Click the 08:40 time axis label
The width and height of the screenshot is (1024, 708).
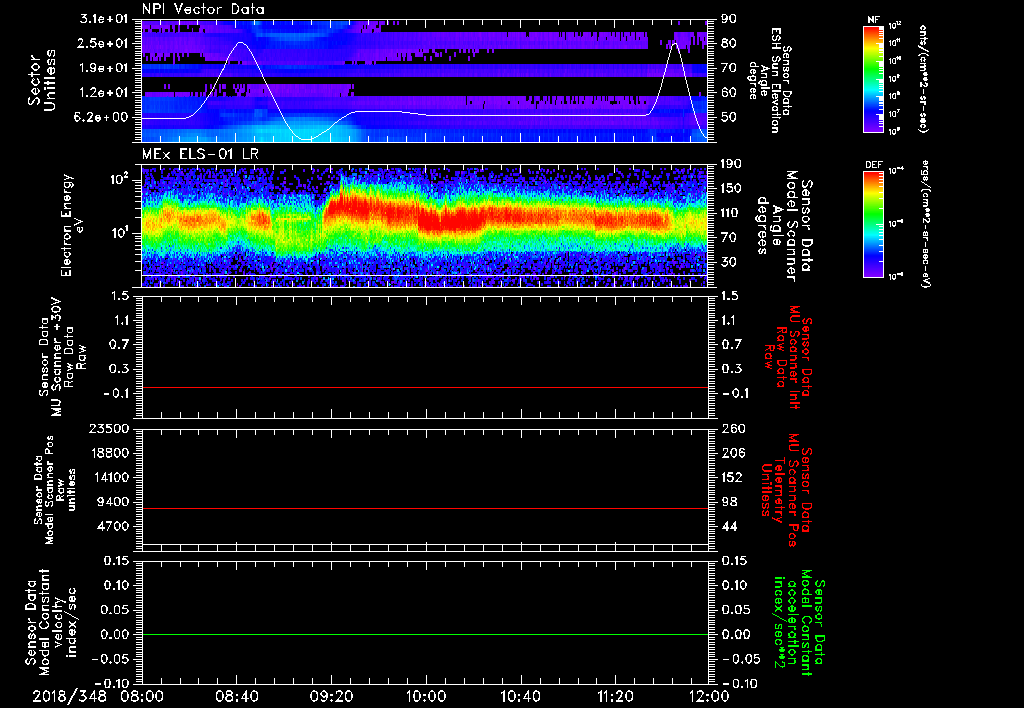coord(236,696)
